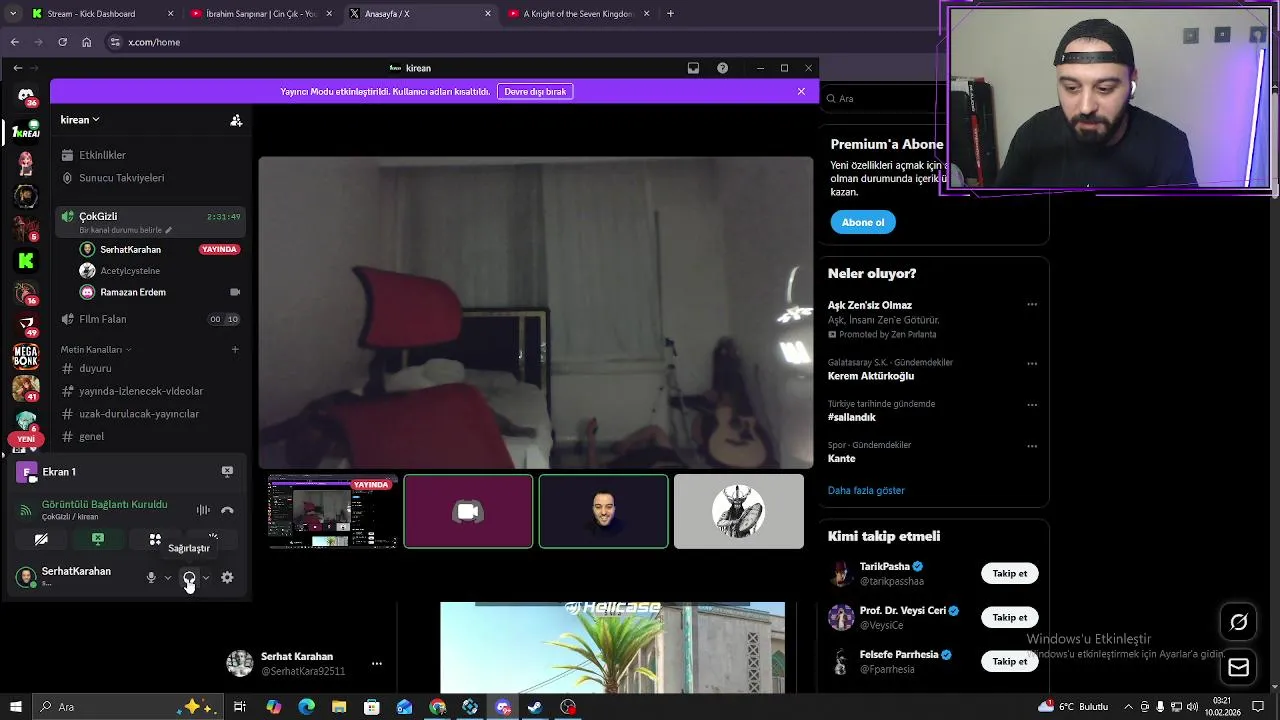Open Kerem Aktürkoğlu trending topic
Image resolution: width=1280 pixels, height=720 pixels.
click(x=871, y=376)
